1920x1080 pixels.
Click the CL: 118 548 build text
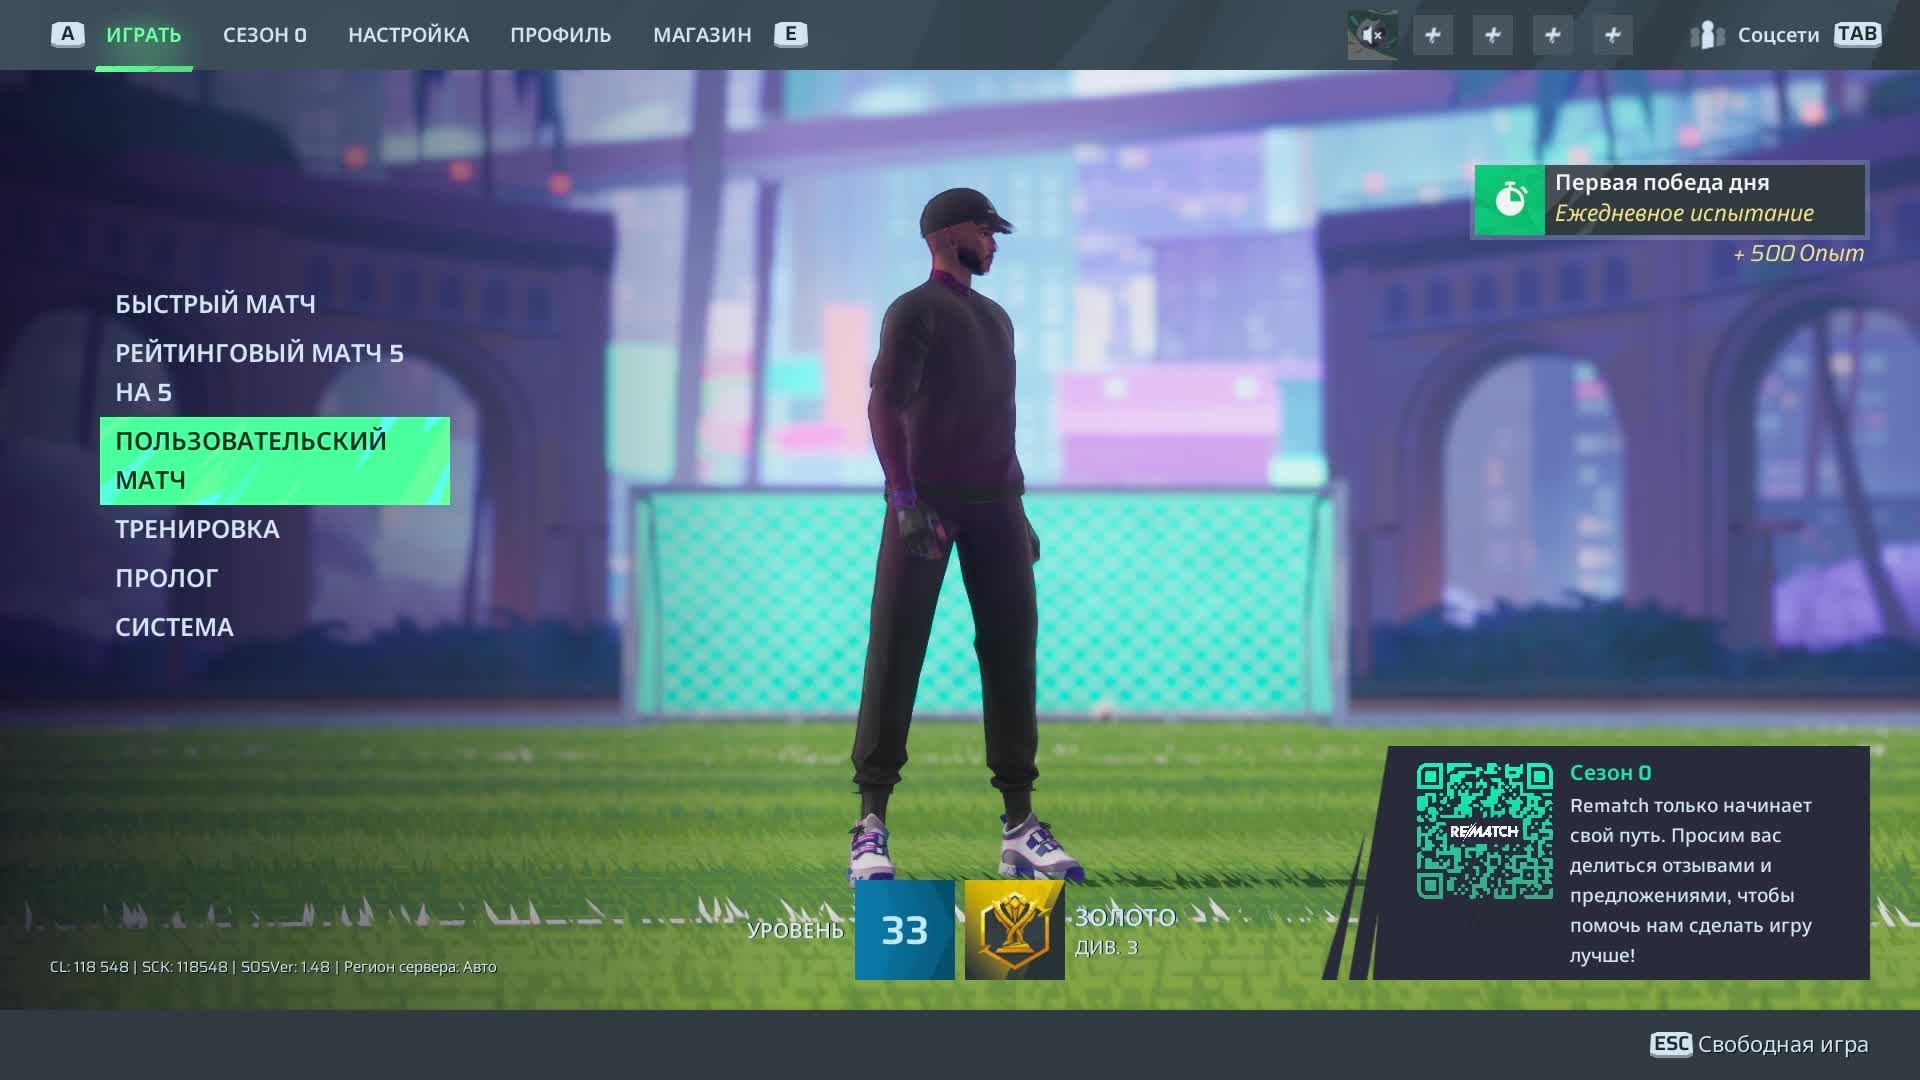coord(89,967)
